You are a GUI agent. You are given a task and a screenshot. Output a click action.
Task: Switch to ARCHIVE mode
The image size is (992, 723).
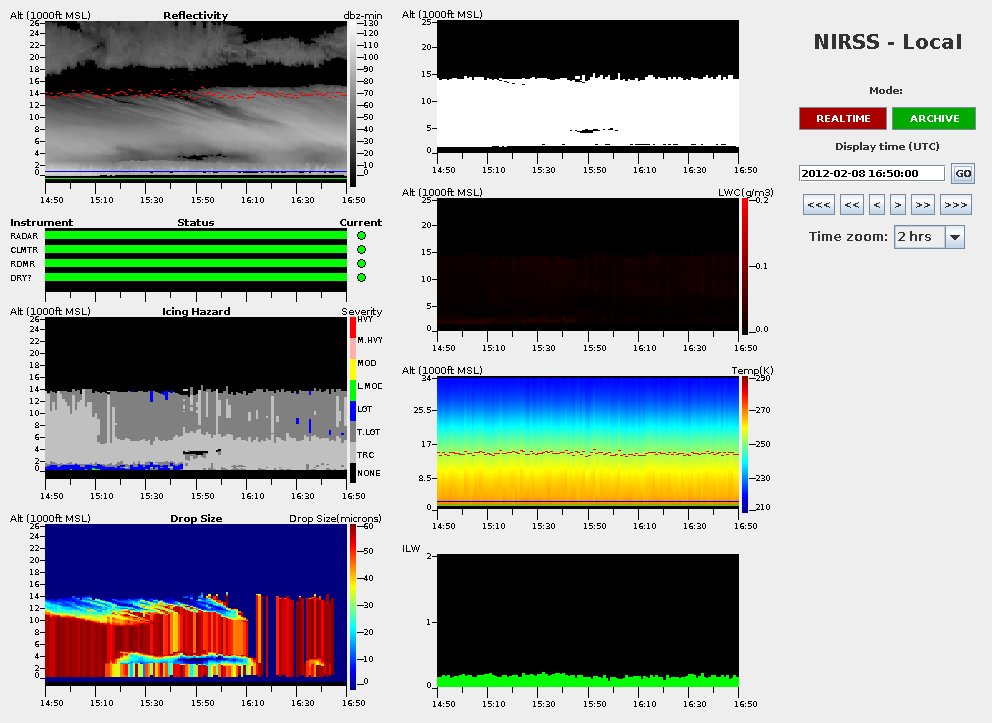click(x=934, y=118)
